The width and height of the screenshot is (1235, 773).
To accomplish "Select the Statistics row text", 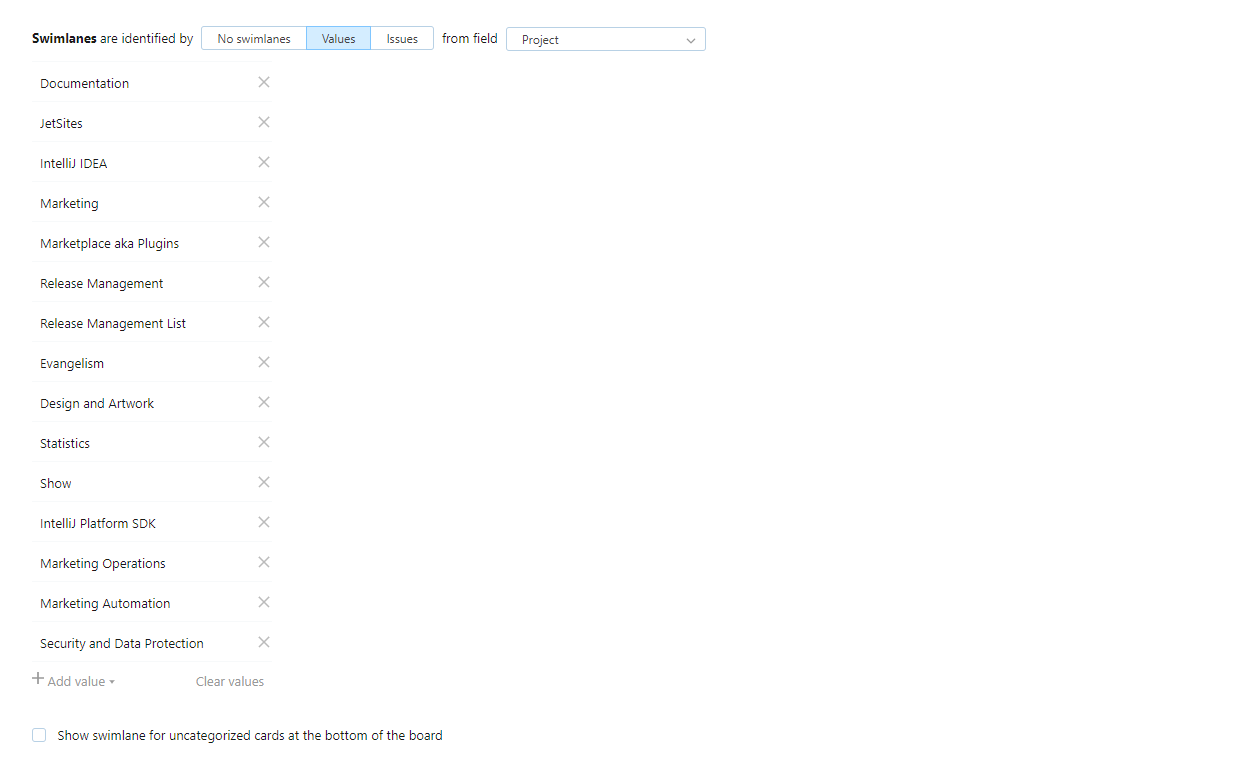I will tap(65, 443).
